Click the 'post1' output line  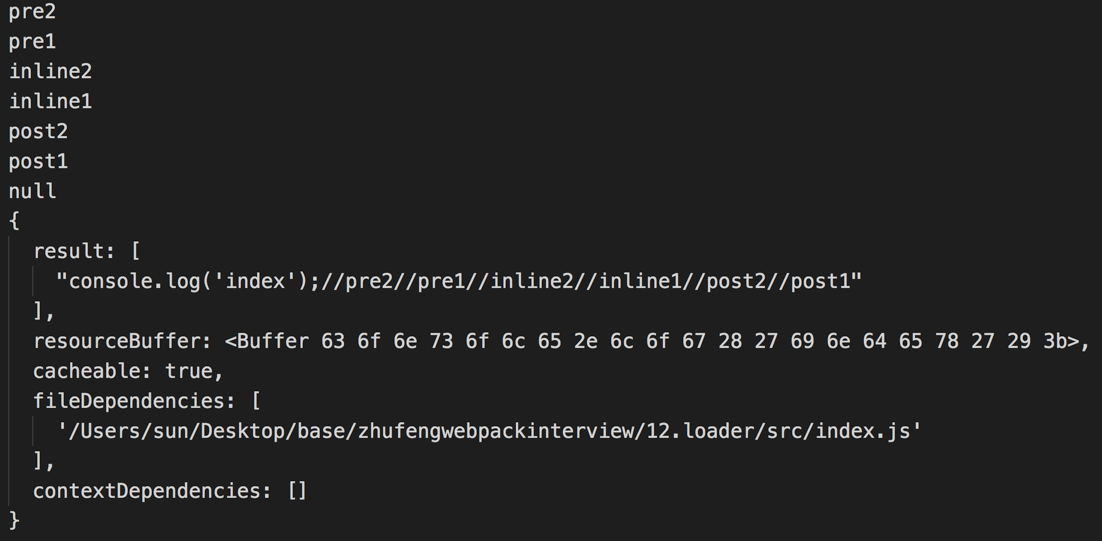tap(38, 162)
